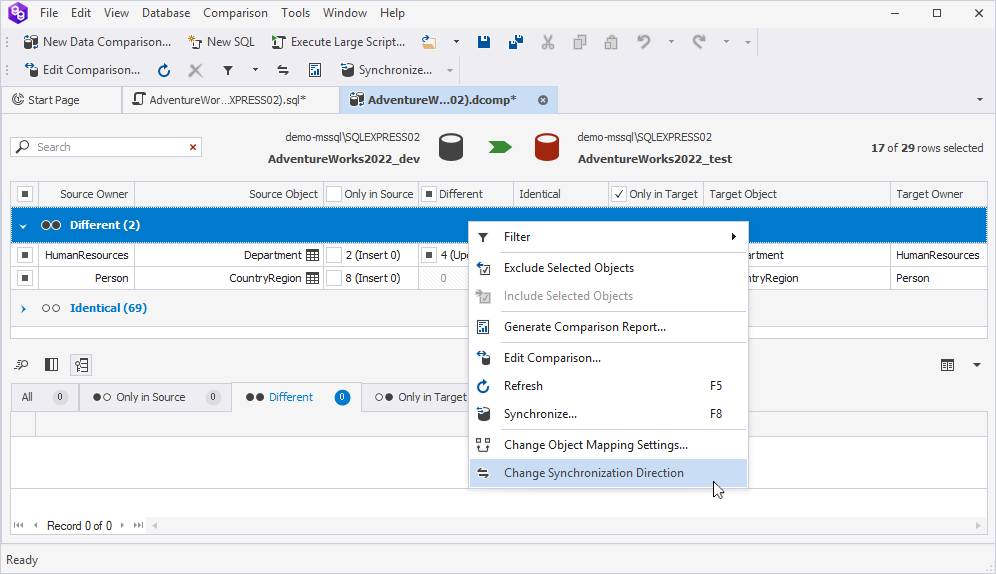
Task: Click the Execute Large Script button
Action: (339, 42)
